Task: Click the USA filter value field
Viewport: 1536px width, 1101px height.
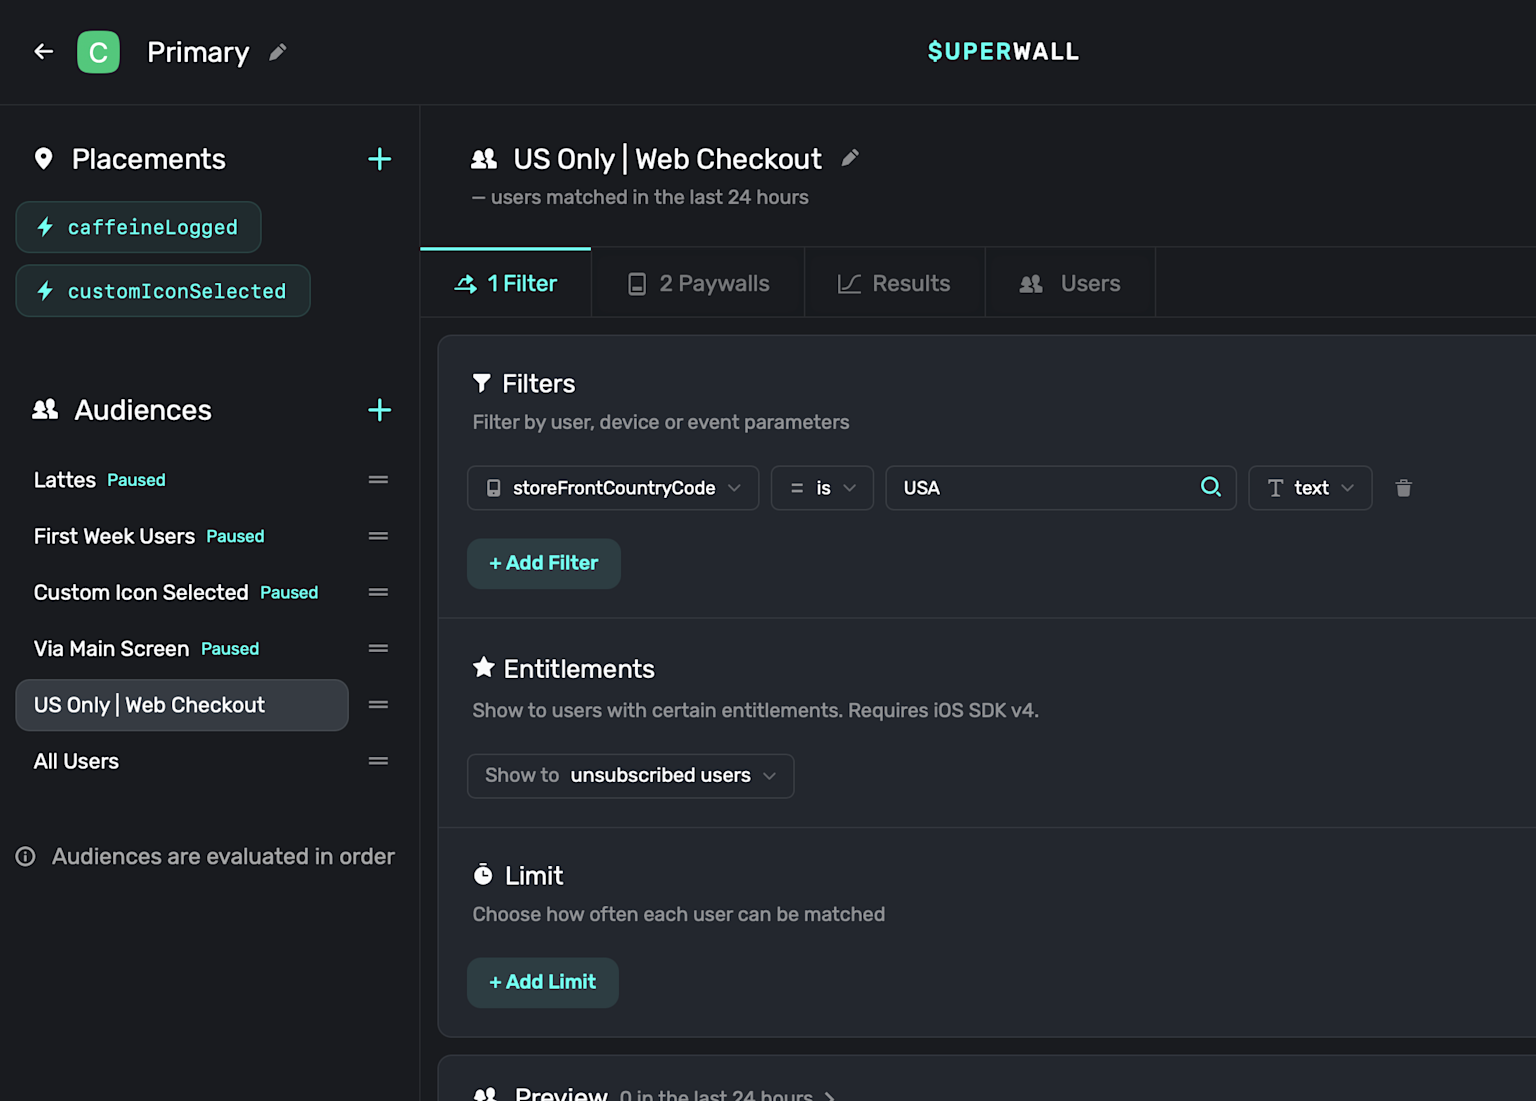Action: (x=1040, y=488)
